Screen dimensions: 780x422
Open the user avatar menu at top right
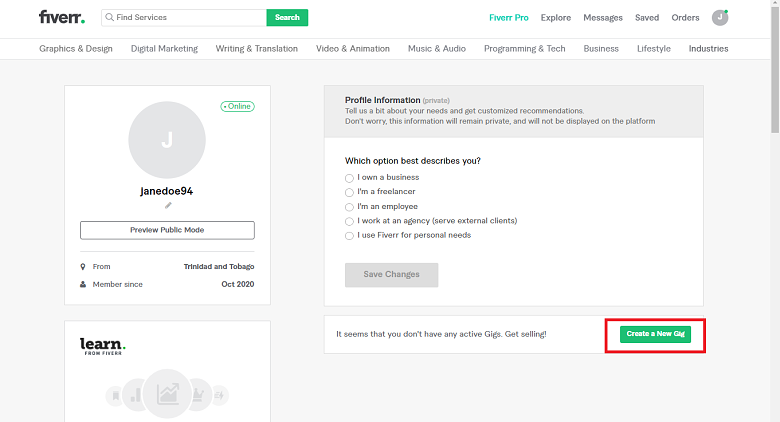pyautogui.click(x=720, y=17)
